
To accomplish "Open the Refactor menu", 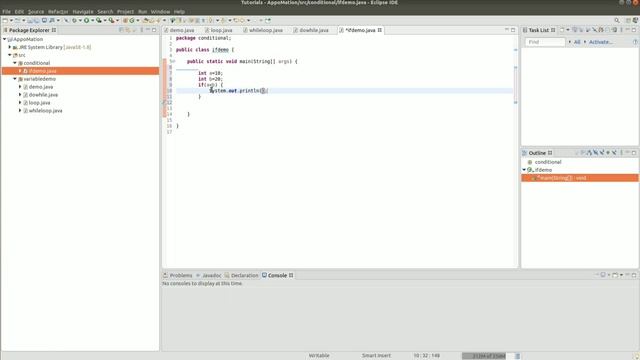I will click(x=58, y=11).
